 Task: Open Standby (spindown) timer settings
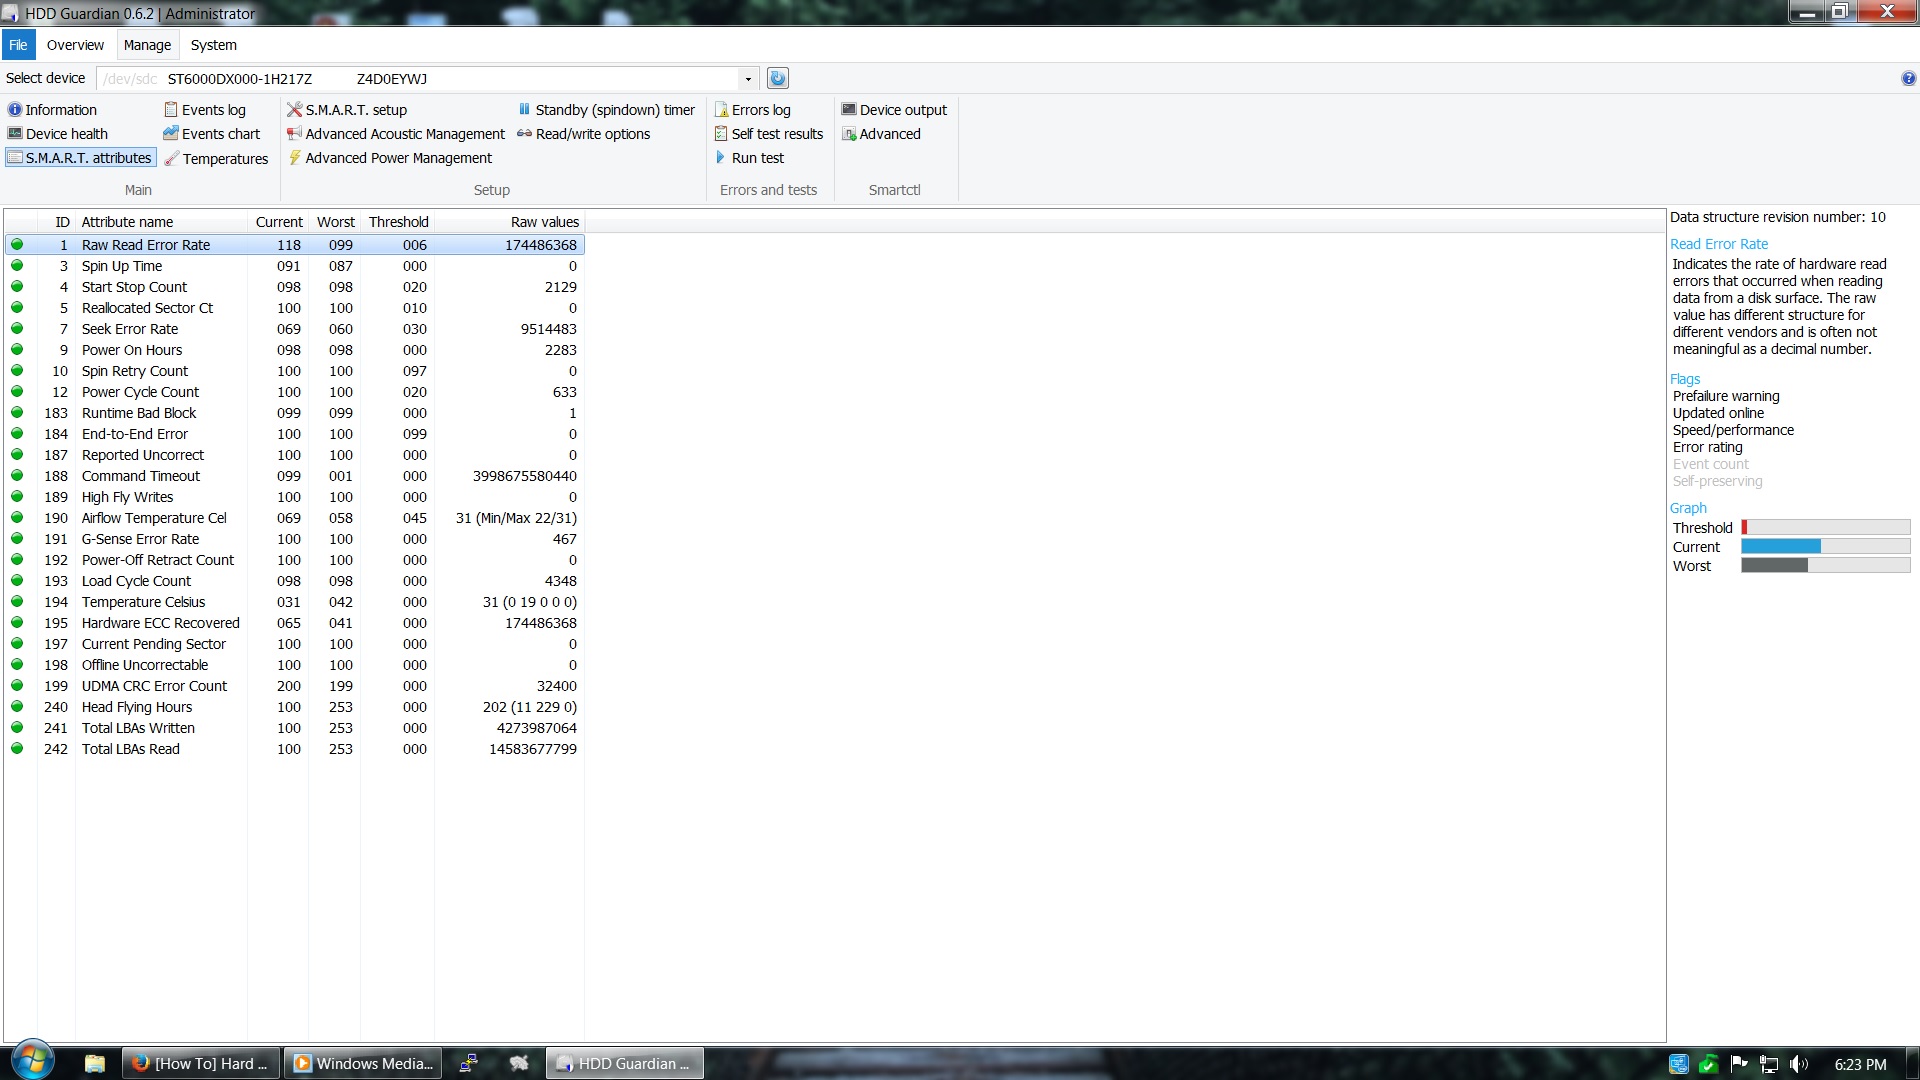click(x=606, y=110)
